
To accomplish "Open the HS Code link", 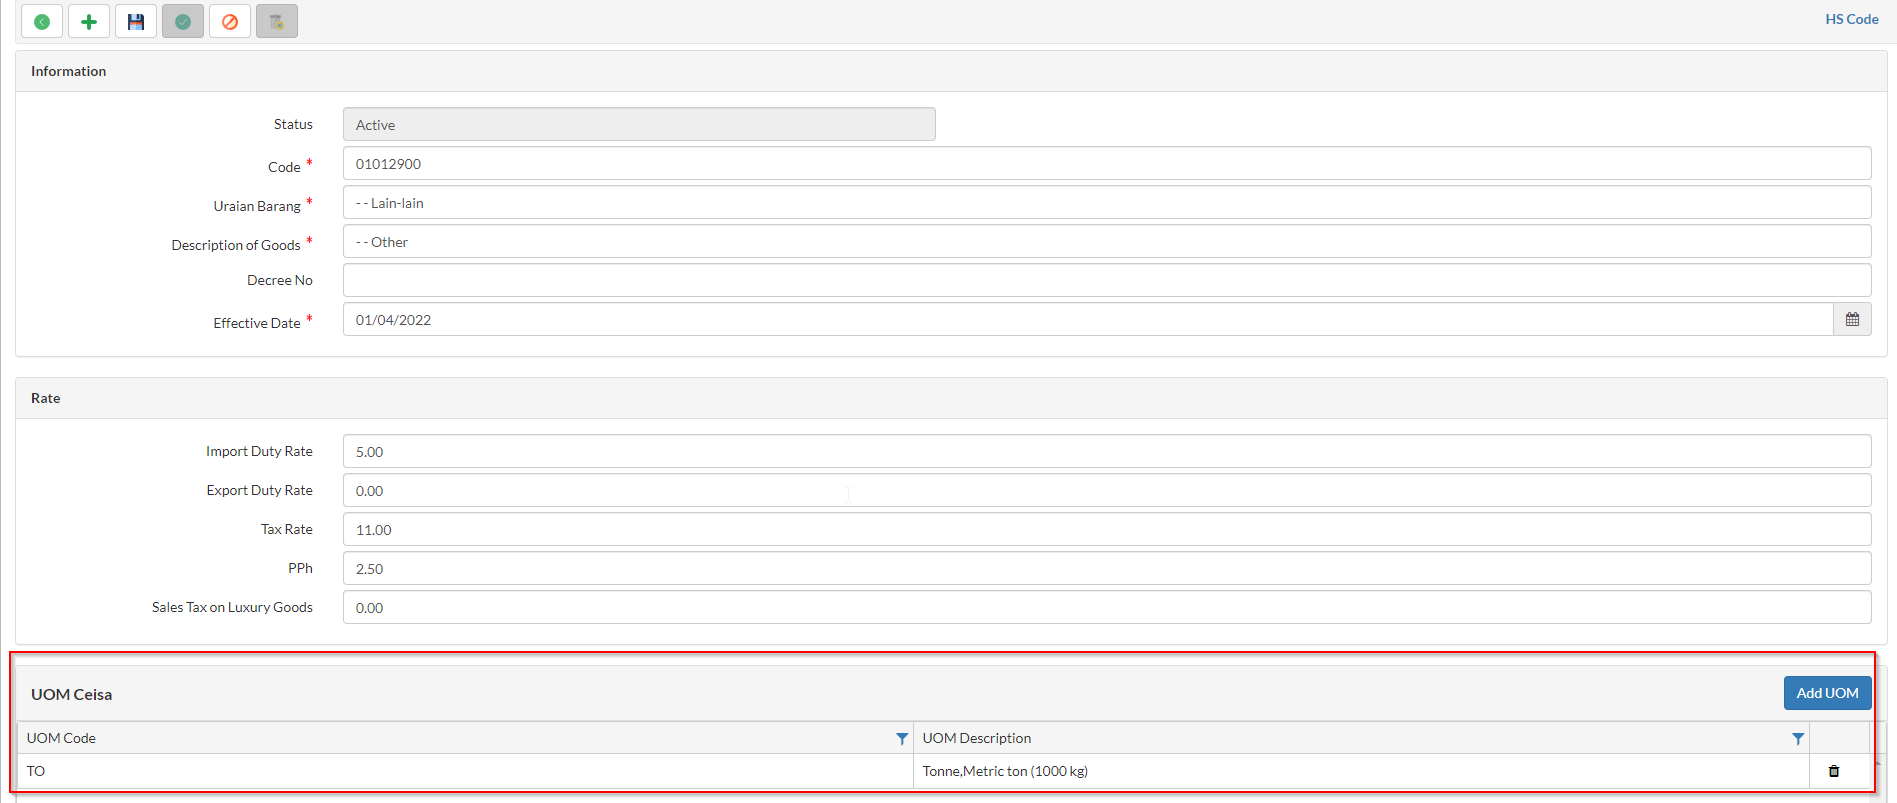I will point(1851,19).
